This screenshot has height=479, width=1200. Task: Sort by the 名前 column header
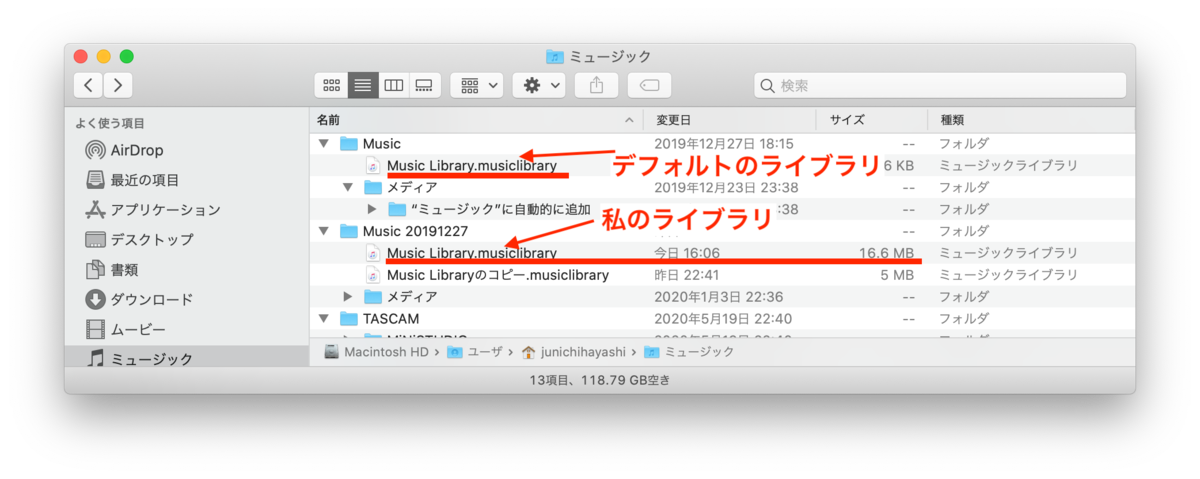tap(476, 120)
